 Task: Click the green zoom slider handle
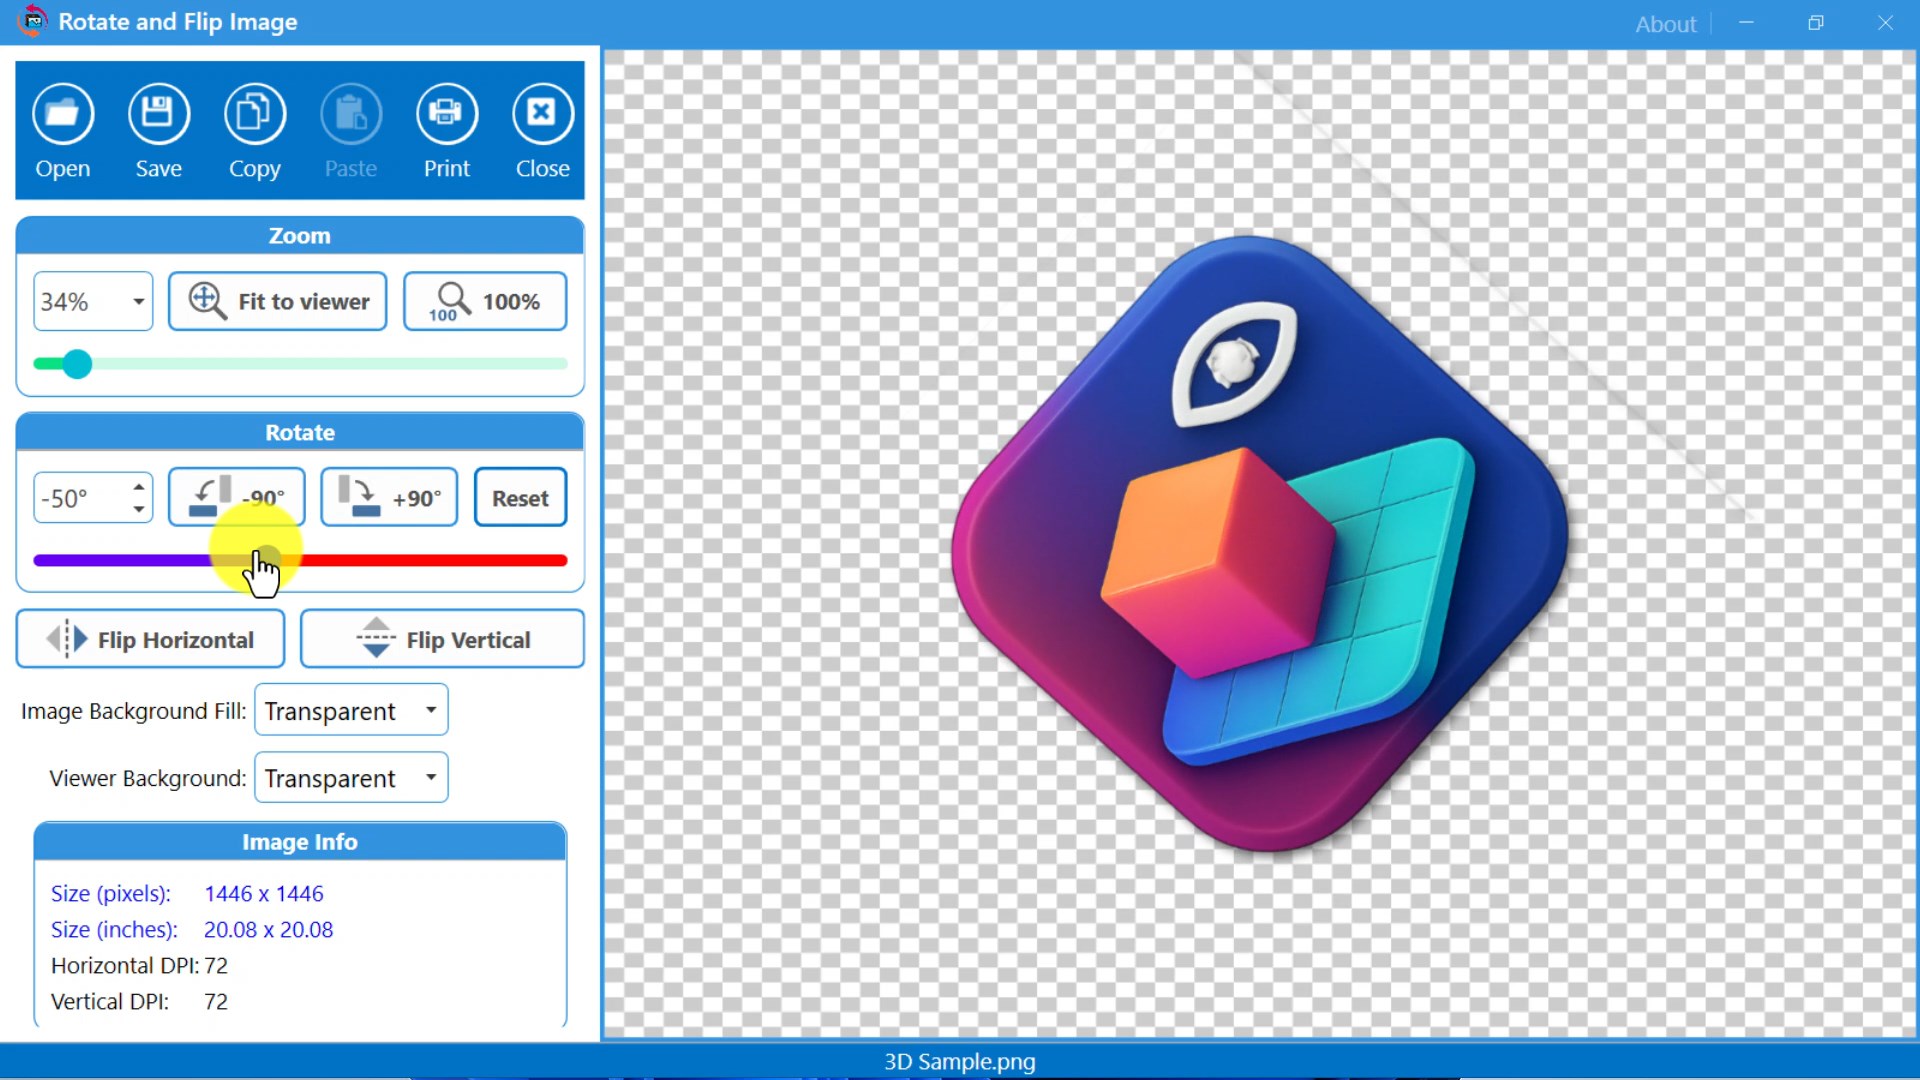(77, 364)
